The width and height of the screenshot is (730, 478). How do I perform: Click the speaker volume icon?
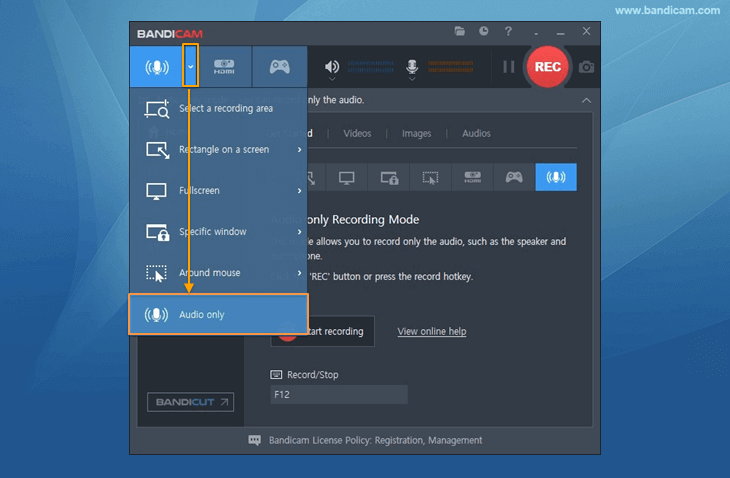pyautogui.click(x=331, y=67)
